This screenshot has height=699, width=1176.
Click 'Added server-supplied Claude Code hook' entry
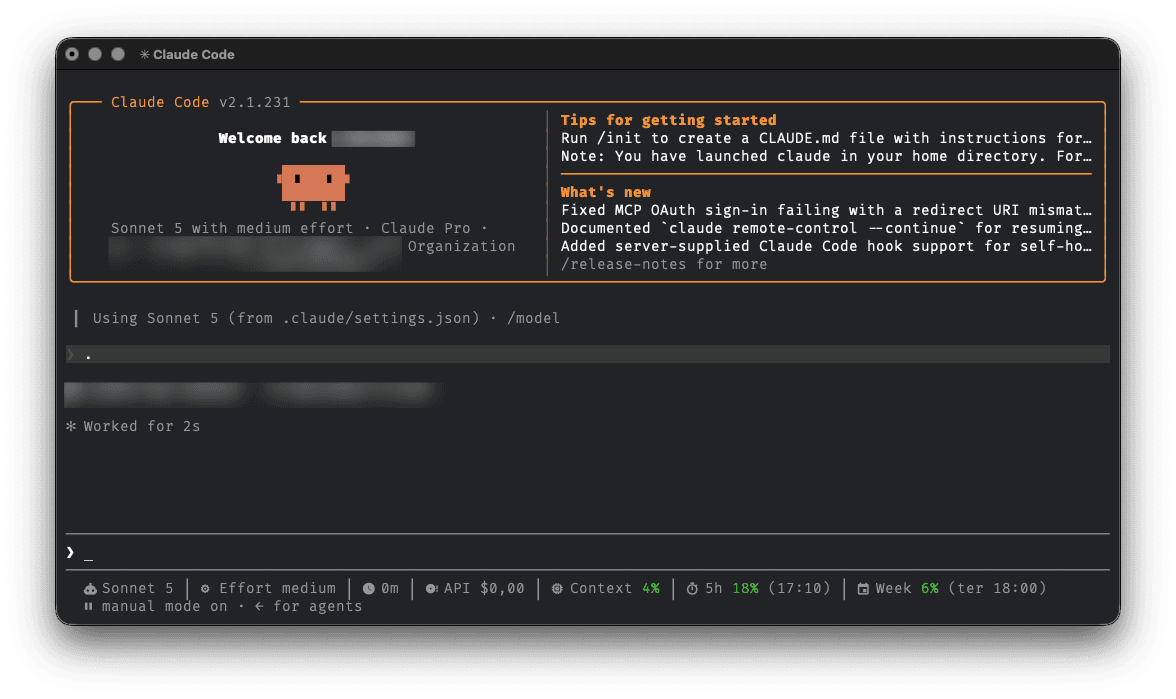826,246
